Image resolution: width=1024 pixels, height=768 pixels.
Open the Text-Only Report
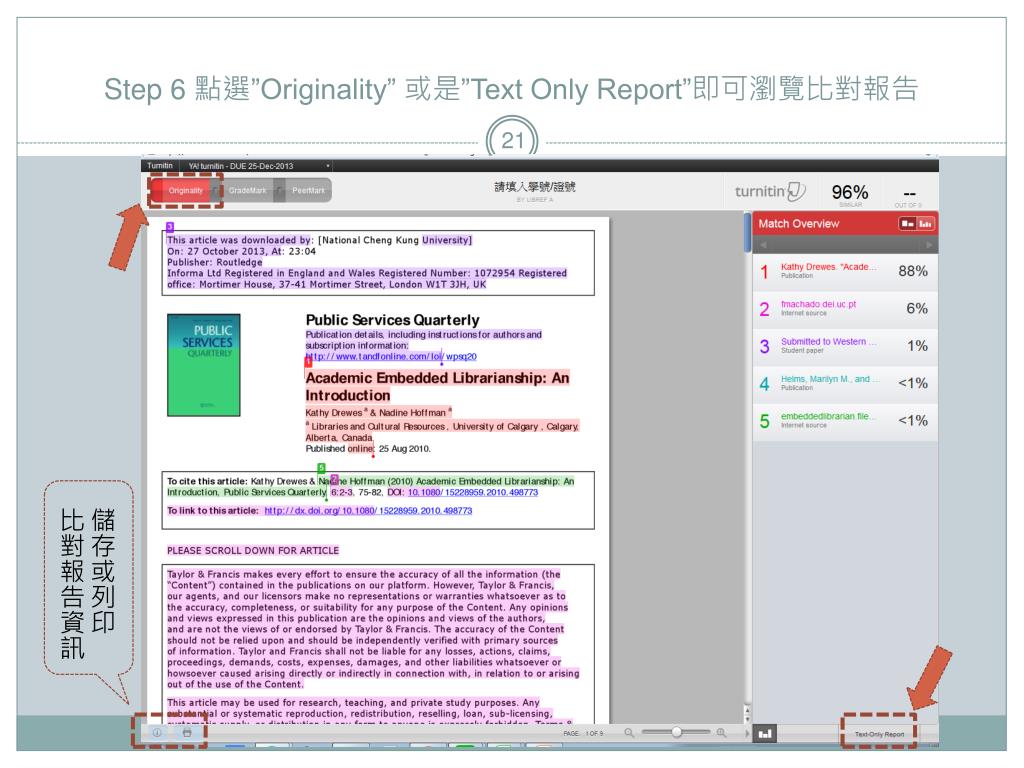click(x=879, y=734)
